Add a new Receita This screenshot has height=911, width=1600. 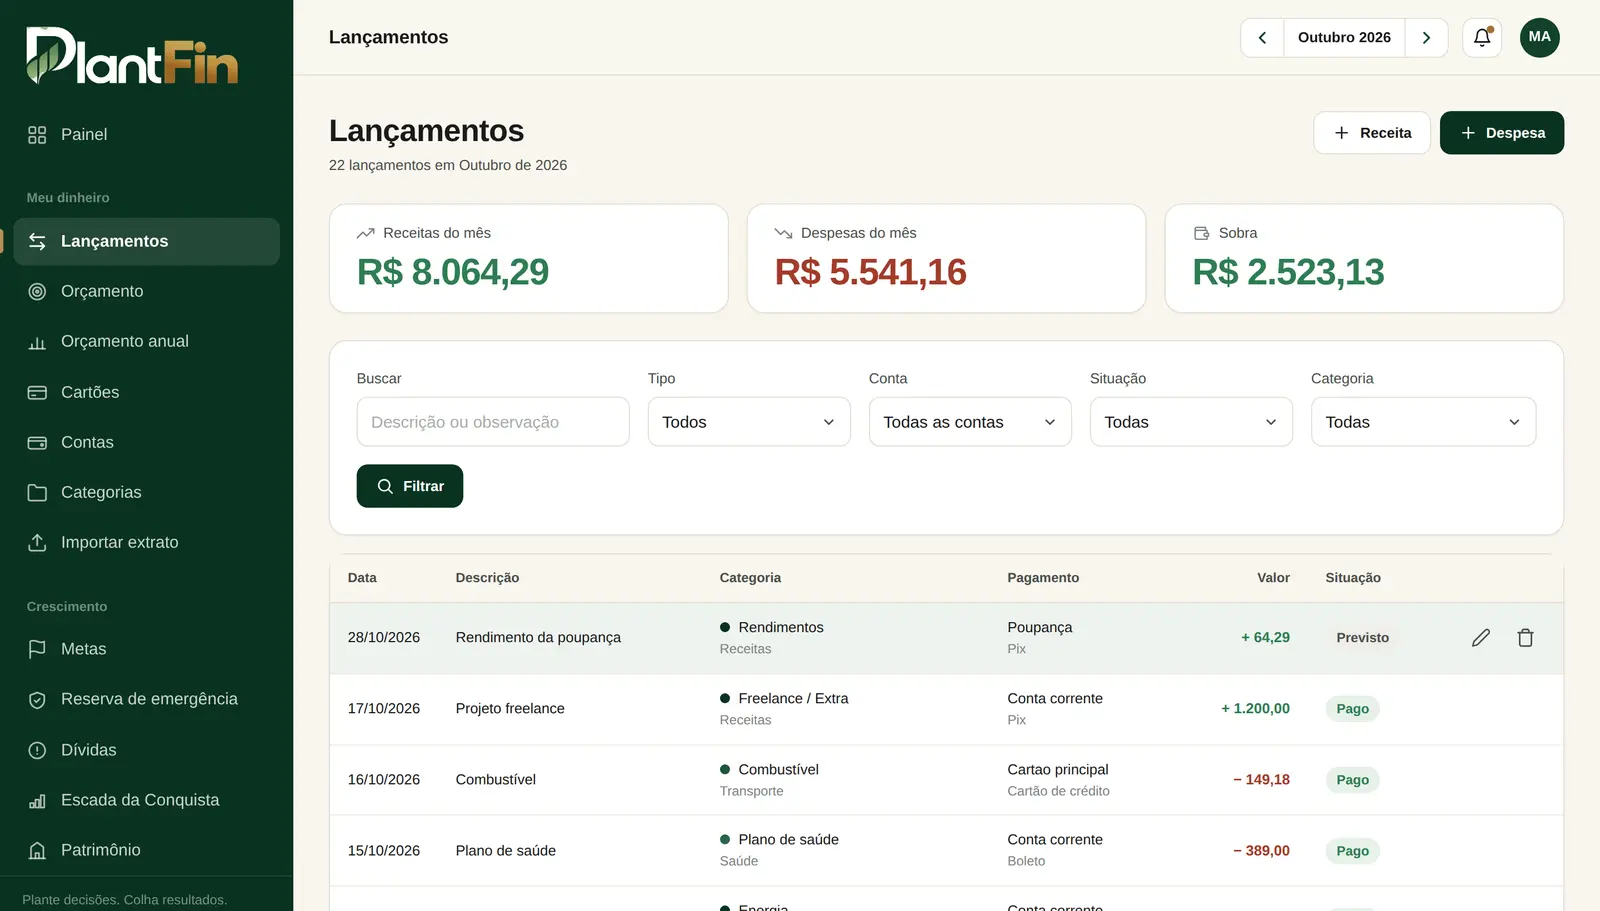(1371, 133)
